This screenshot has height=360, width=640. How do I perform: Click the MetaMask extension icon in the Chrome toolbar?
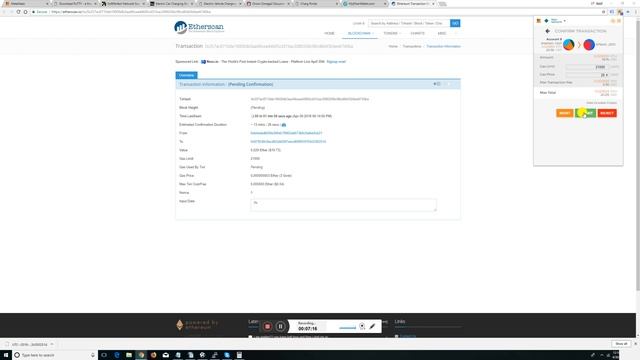620,12
